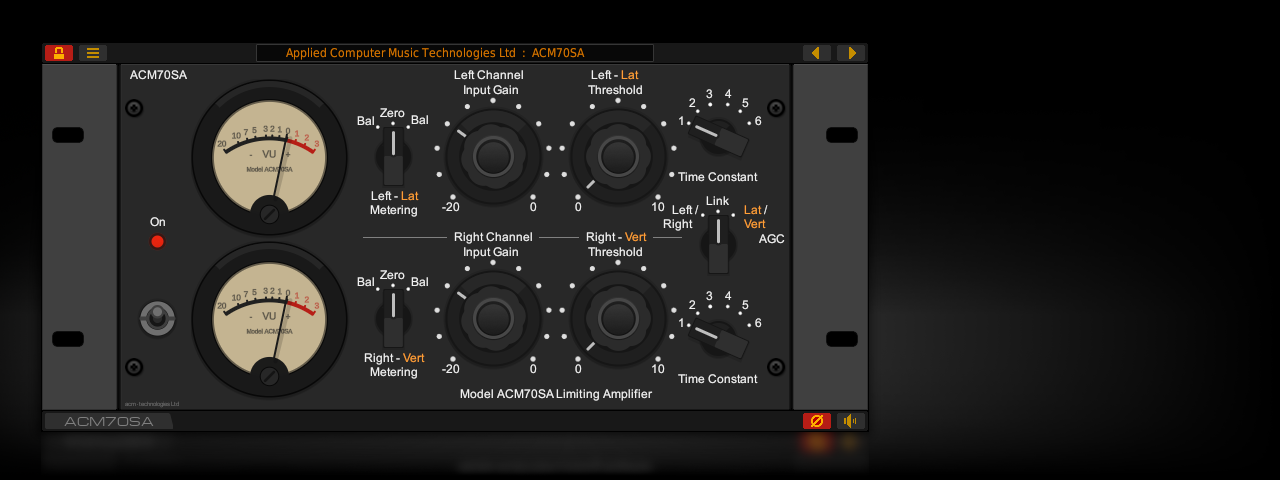The height and width of the screenshot is (480, 1280).
Task: Click the upper VU meter
Action: pyautogui.click(x=269, y=157)
